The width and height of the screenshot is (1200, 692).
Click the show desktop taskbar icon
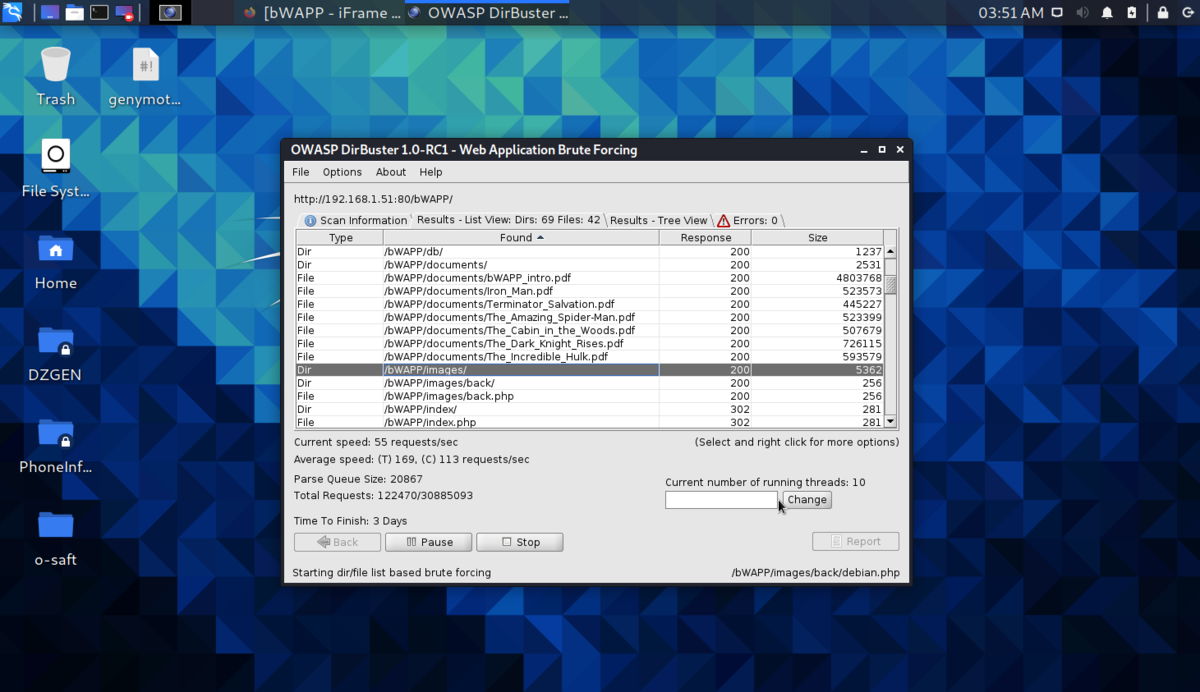(49, 13)
